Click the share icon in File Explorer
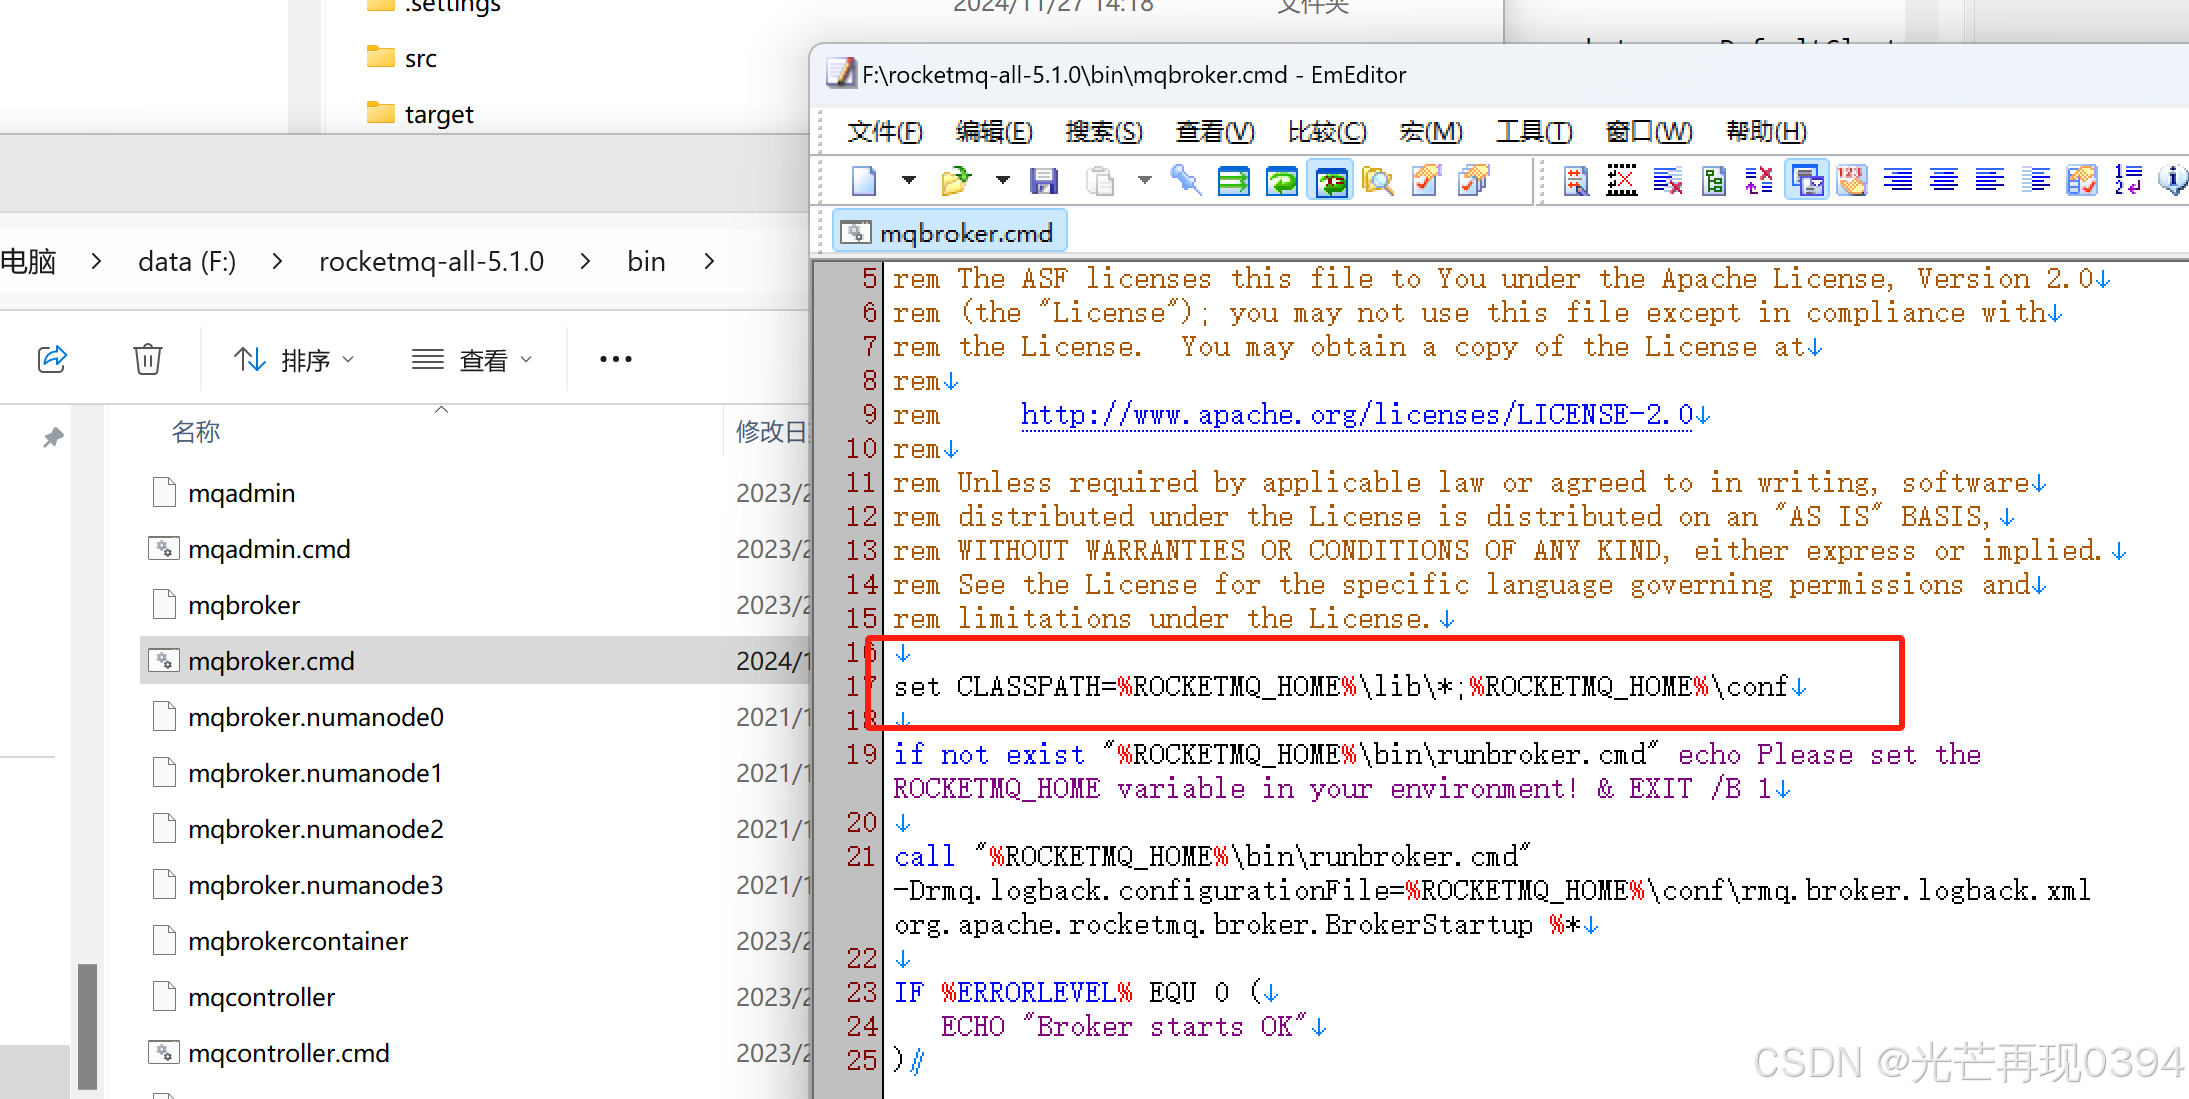This screenshot has height=1099, width=2189. (x=52, y=358)
